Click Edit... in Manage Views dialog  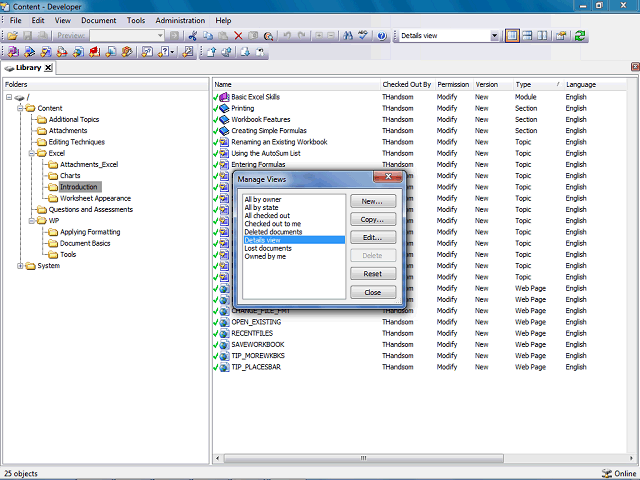[373, 237]
